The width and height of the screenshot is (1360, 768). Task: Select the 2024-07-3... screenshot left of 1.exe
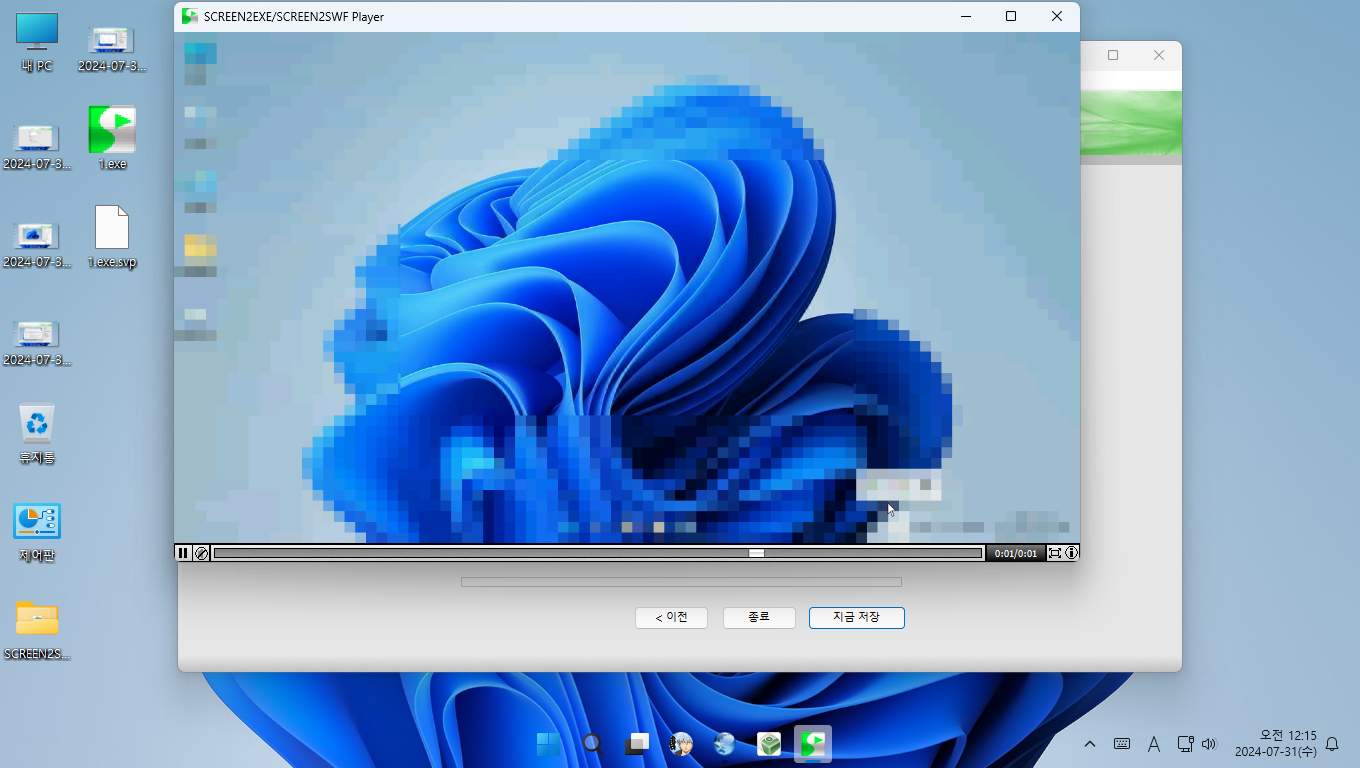pos(37,146)
